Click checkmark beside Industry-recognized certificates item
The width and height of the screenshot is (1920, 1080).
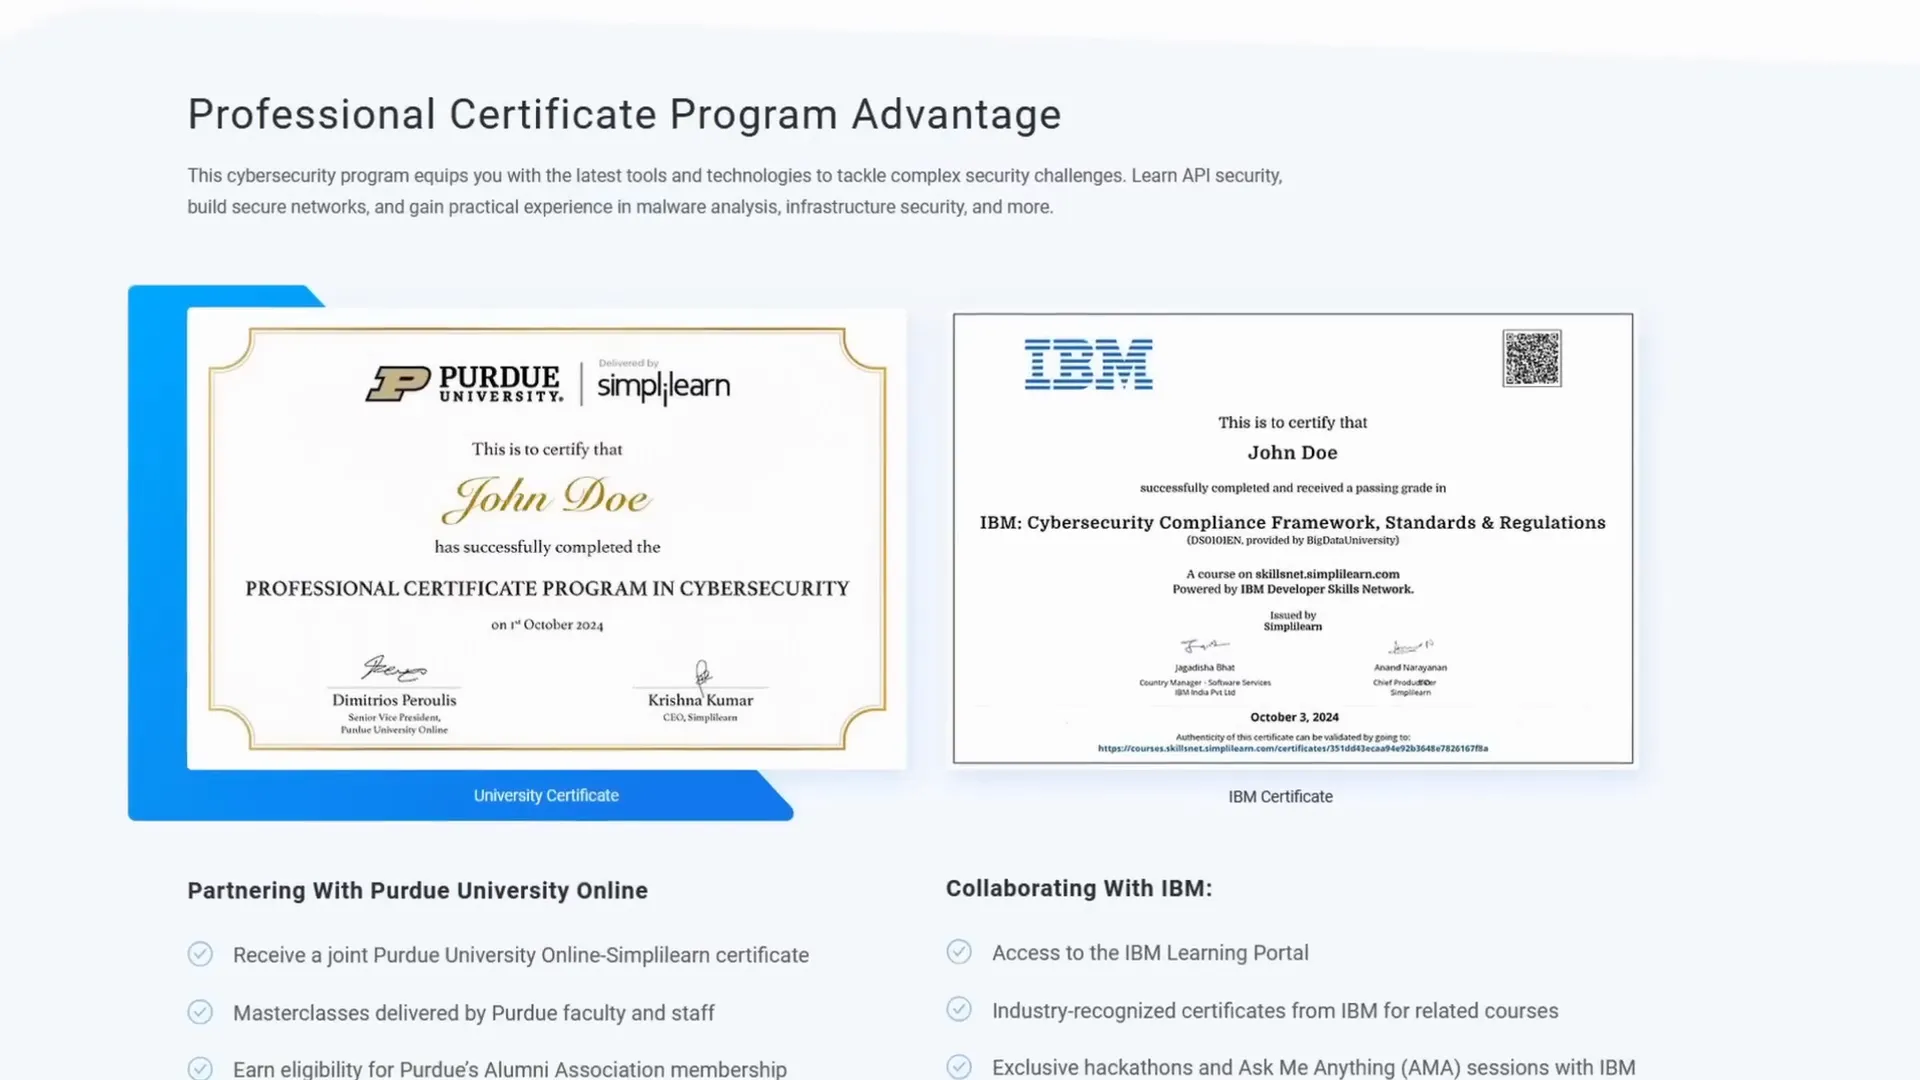[x=959, y=1009]
